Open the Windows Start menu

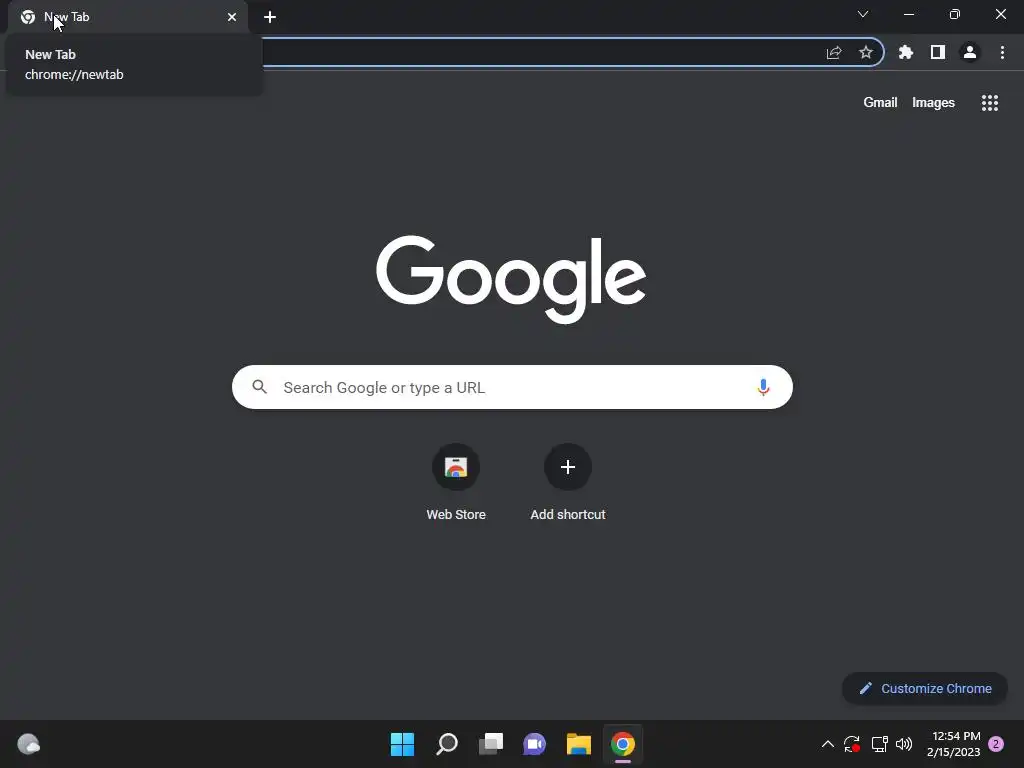pos(402,744)
